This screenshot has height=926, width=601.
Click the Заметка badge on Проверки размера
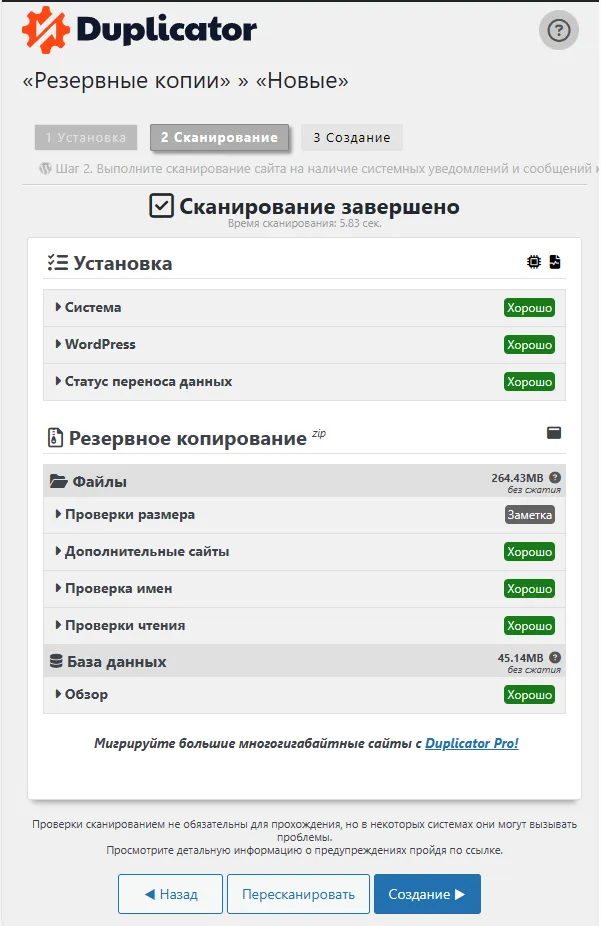pos(530,515)
